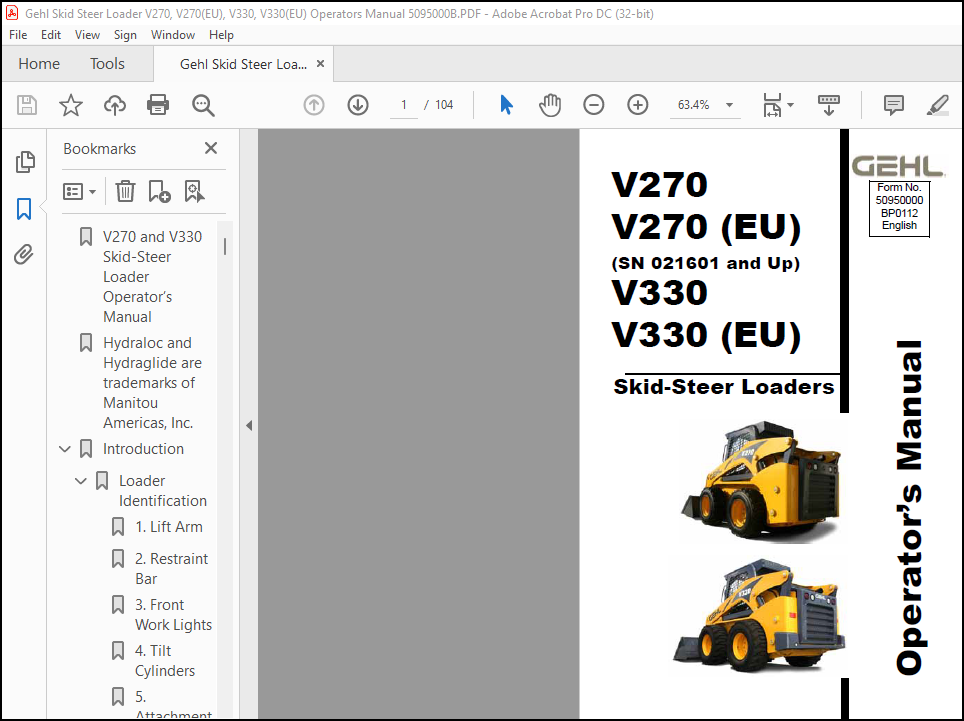The width and height of the screenshot is (964, 721).
Task: Add a new bookmark
Action: [x=159, y=191]
